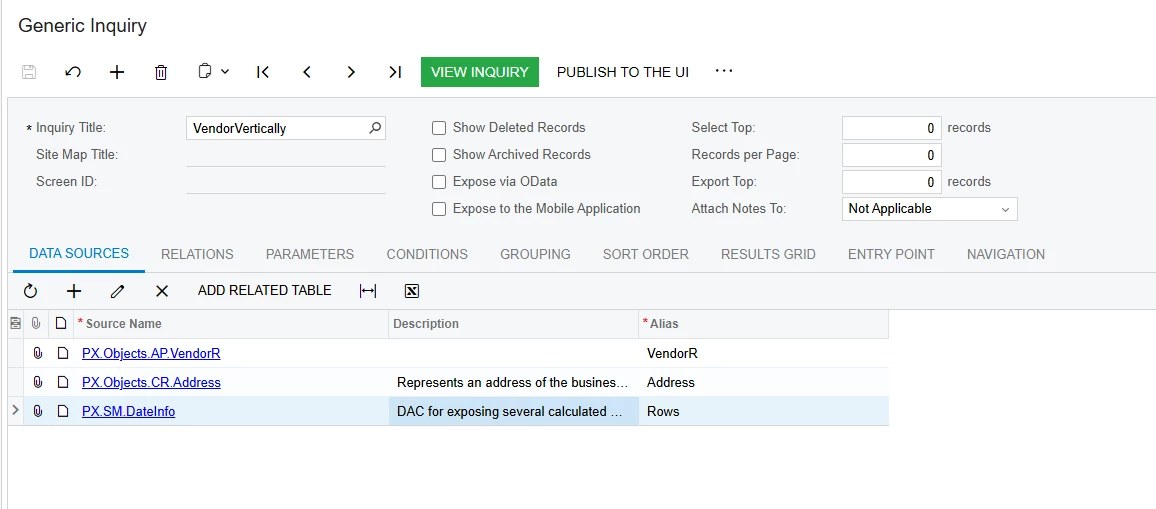Open the ENTRY POINT tab
1156x509 pixels.
[x=891, y=254]
